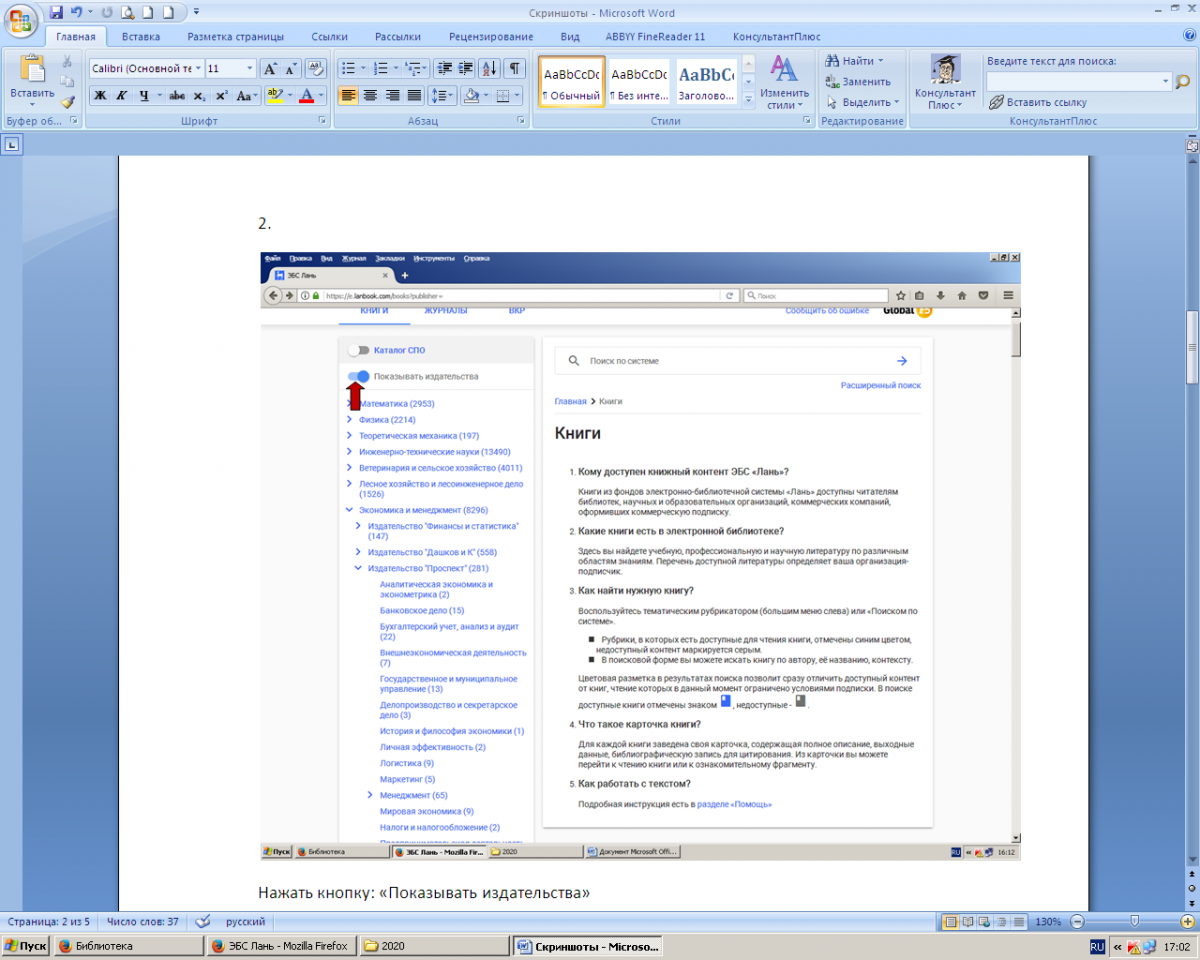This screenshot has width=1200, height=960.
Task: Open the Office button menu
Action: tap(20, 21)
